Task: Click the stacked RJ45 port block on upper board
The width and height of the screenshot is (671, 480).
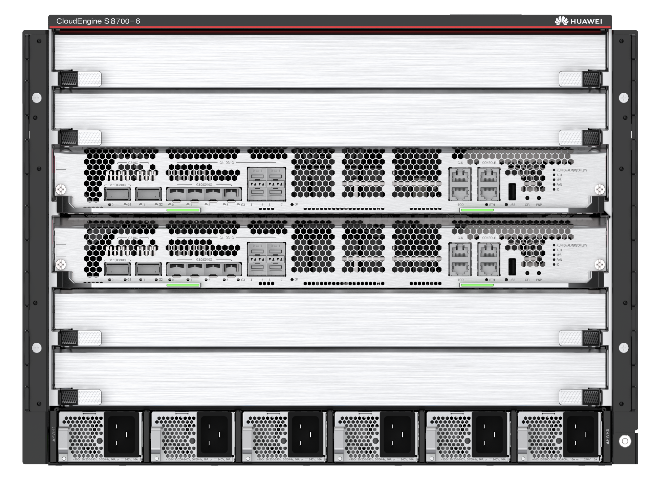Action: point(266,184)
